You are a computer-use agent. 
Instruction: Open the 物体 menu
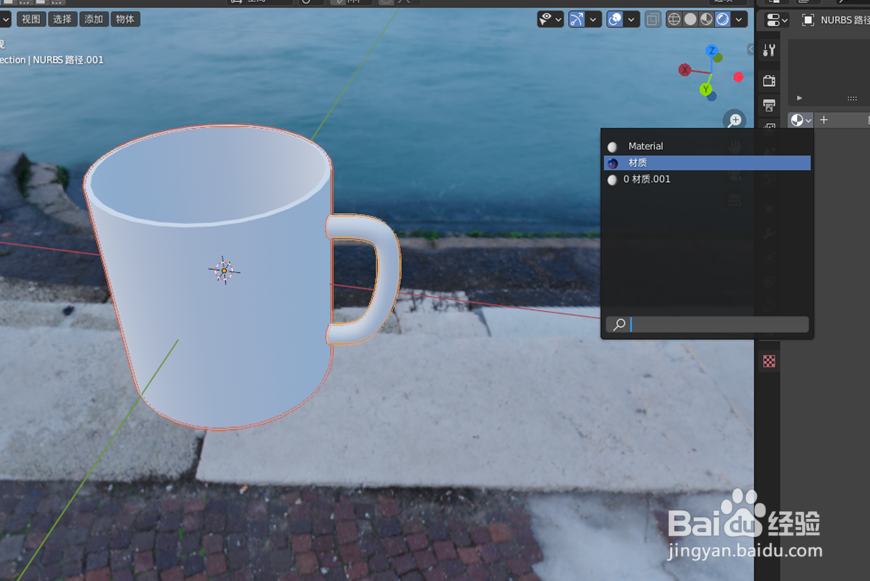(x=124, y=18)
